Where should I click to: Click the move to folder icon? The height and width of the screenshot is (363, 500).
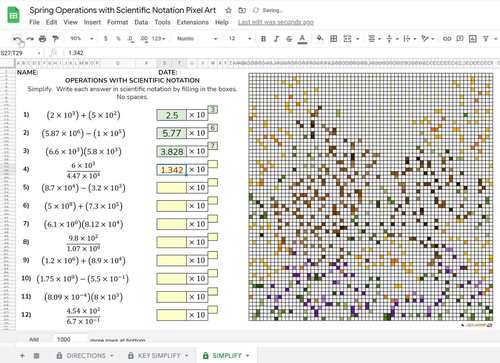(242, 10)
